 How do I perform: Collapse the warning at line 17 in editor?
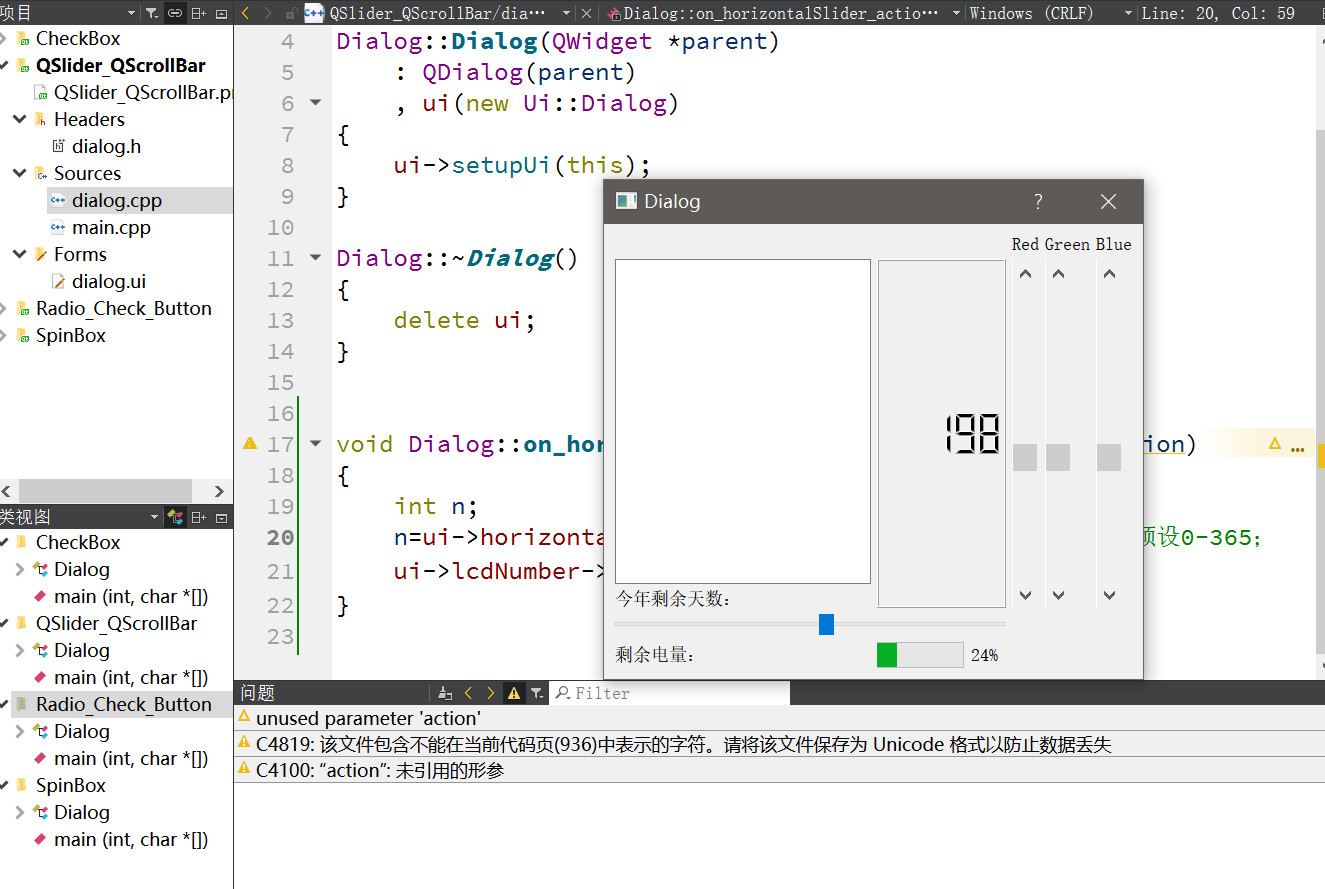click(x=315, y=444)
